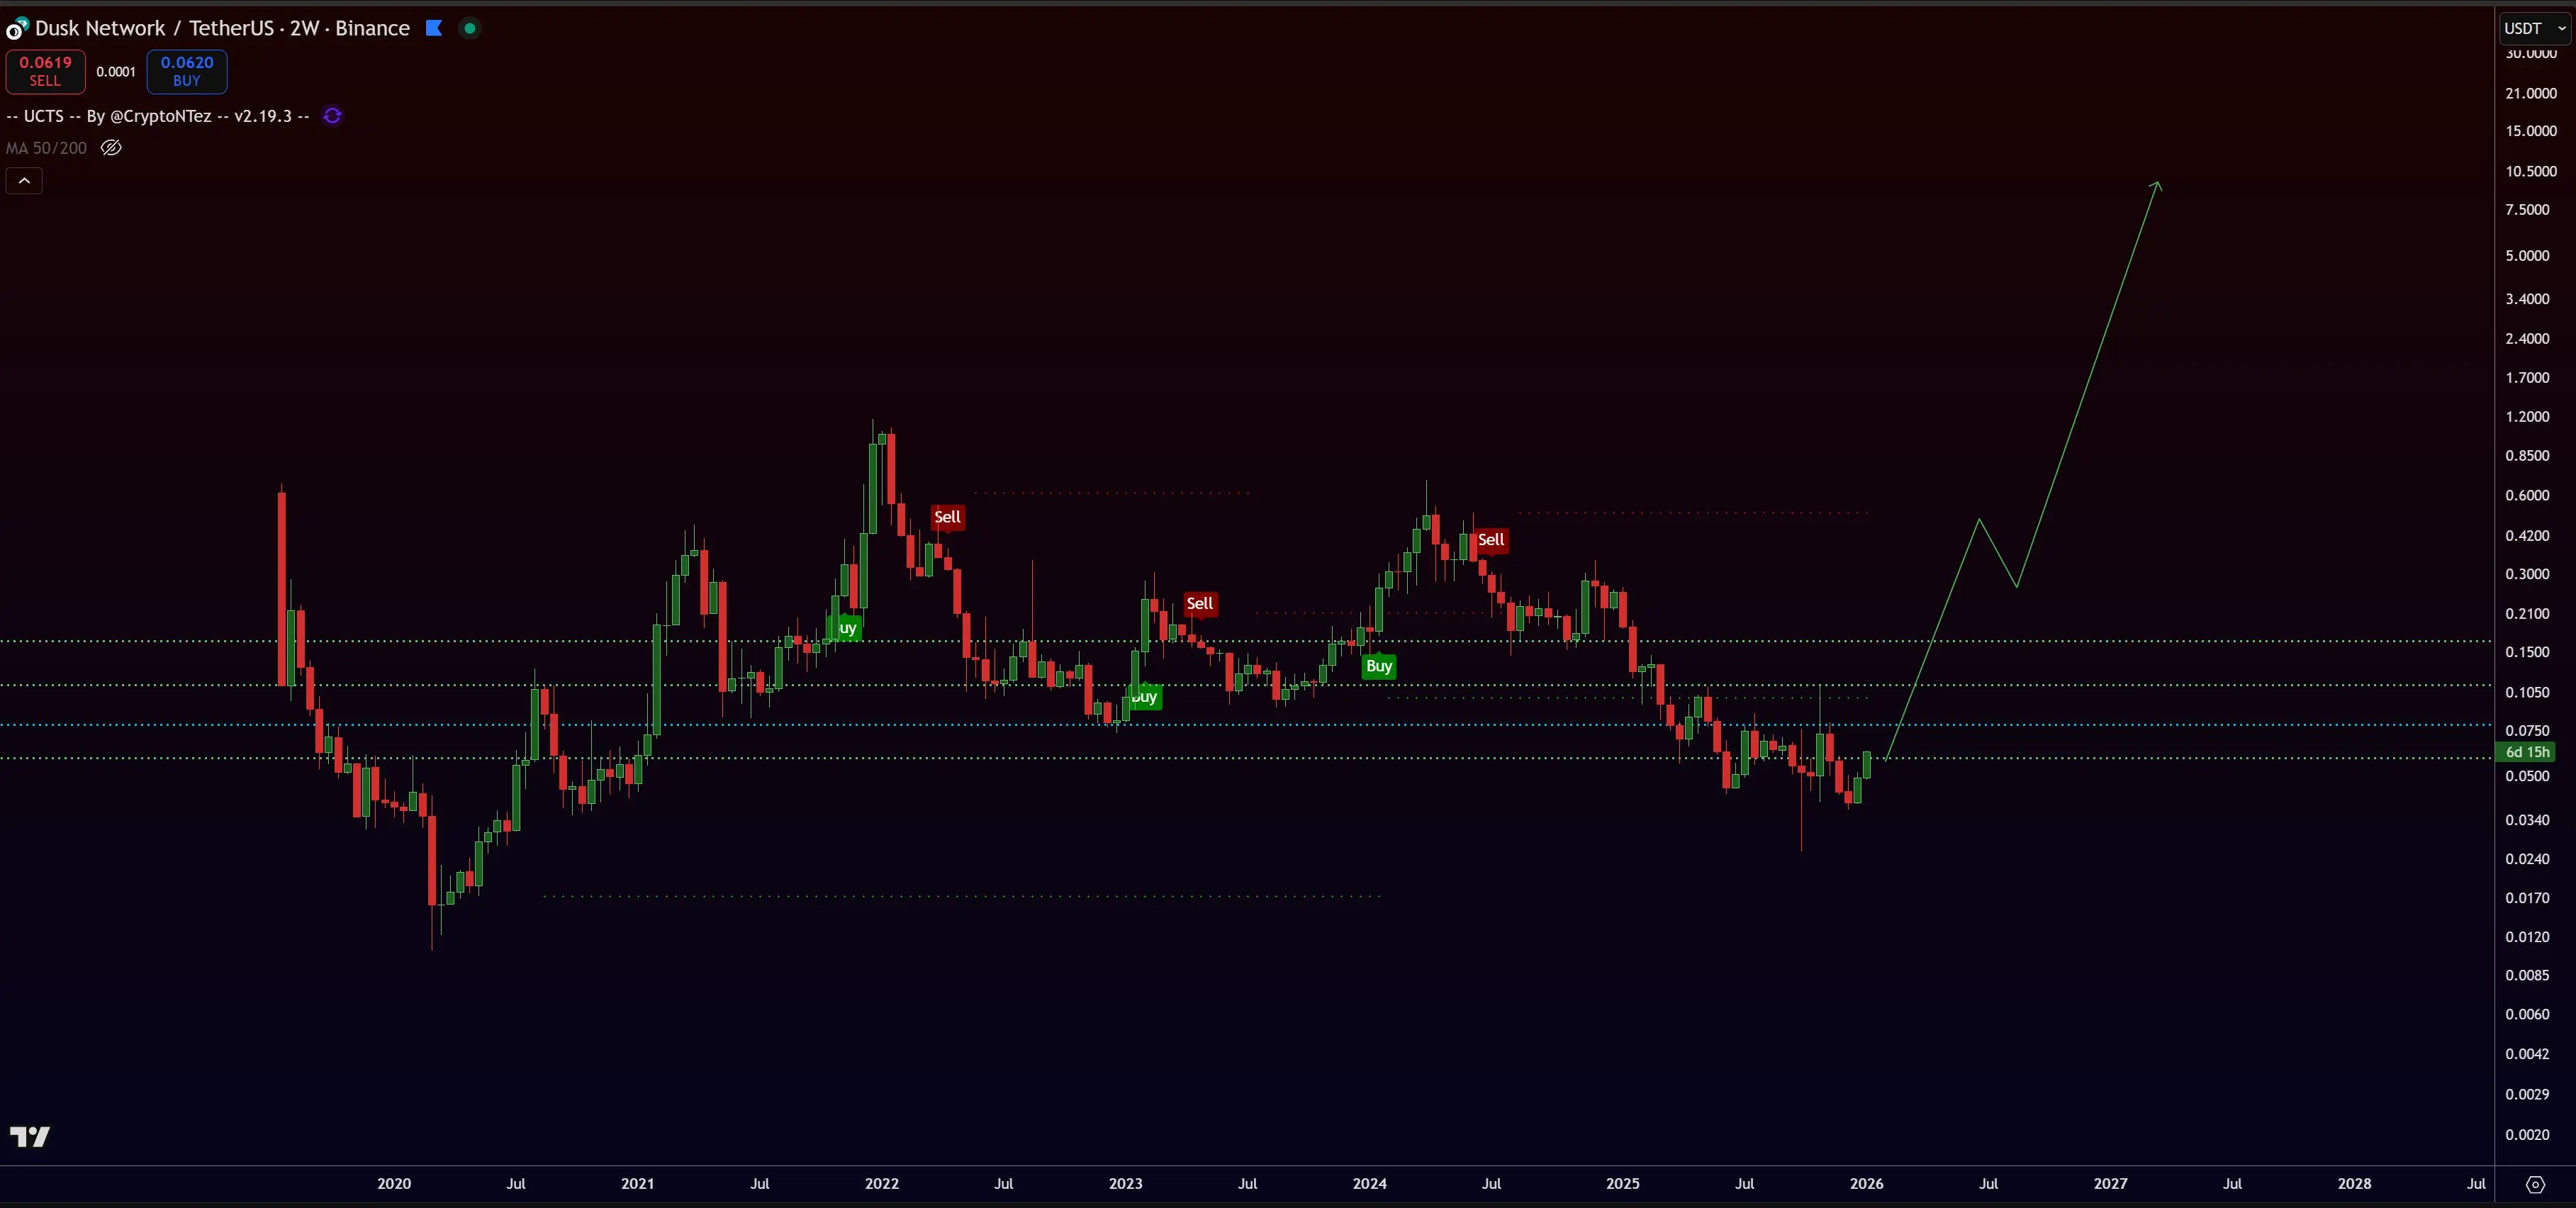The height and width of the screenshot is (1208, 2576).
Task: Open the USDT currency dropdown
Action: (x=2534, y=28)
